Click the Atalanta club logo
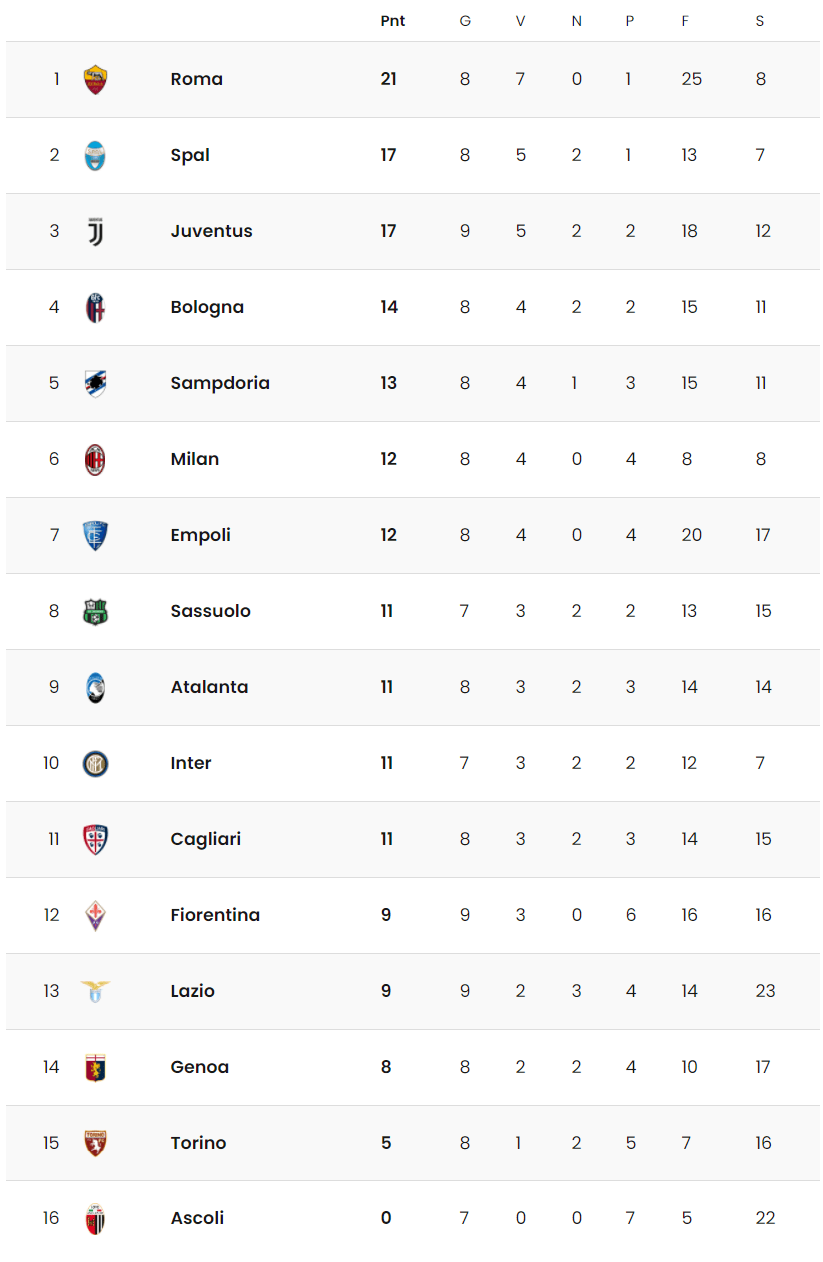823x1262 pixels. pyautogui.click(x=95, y=687)
